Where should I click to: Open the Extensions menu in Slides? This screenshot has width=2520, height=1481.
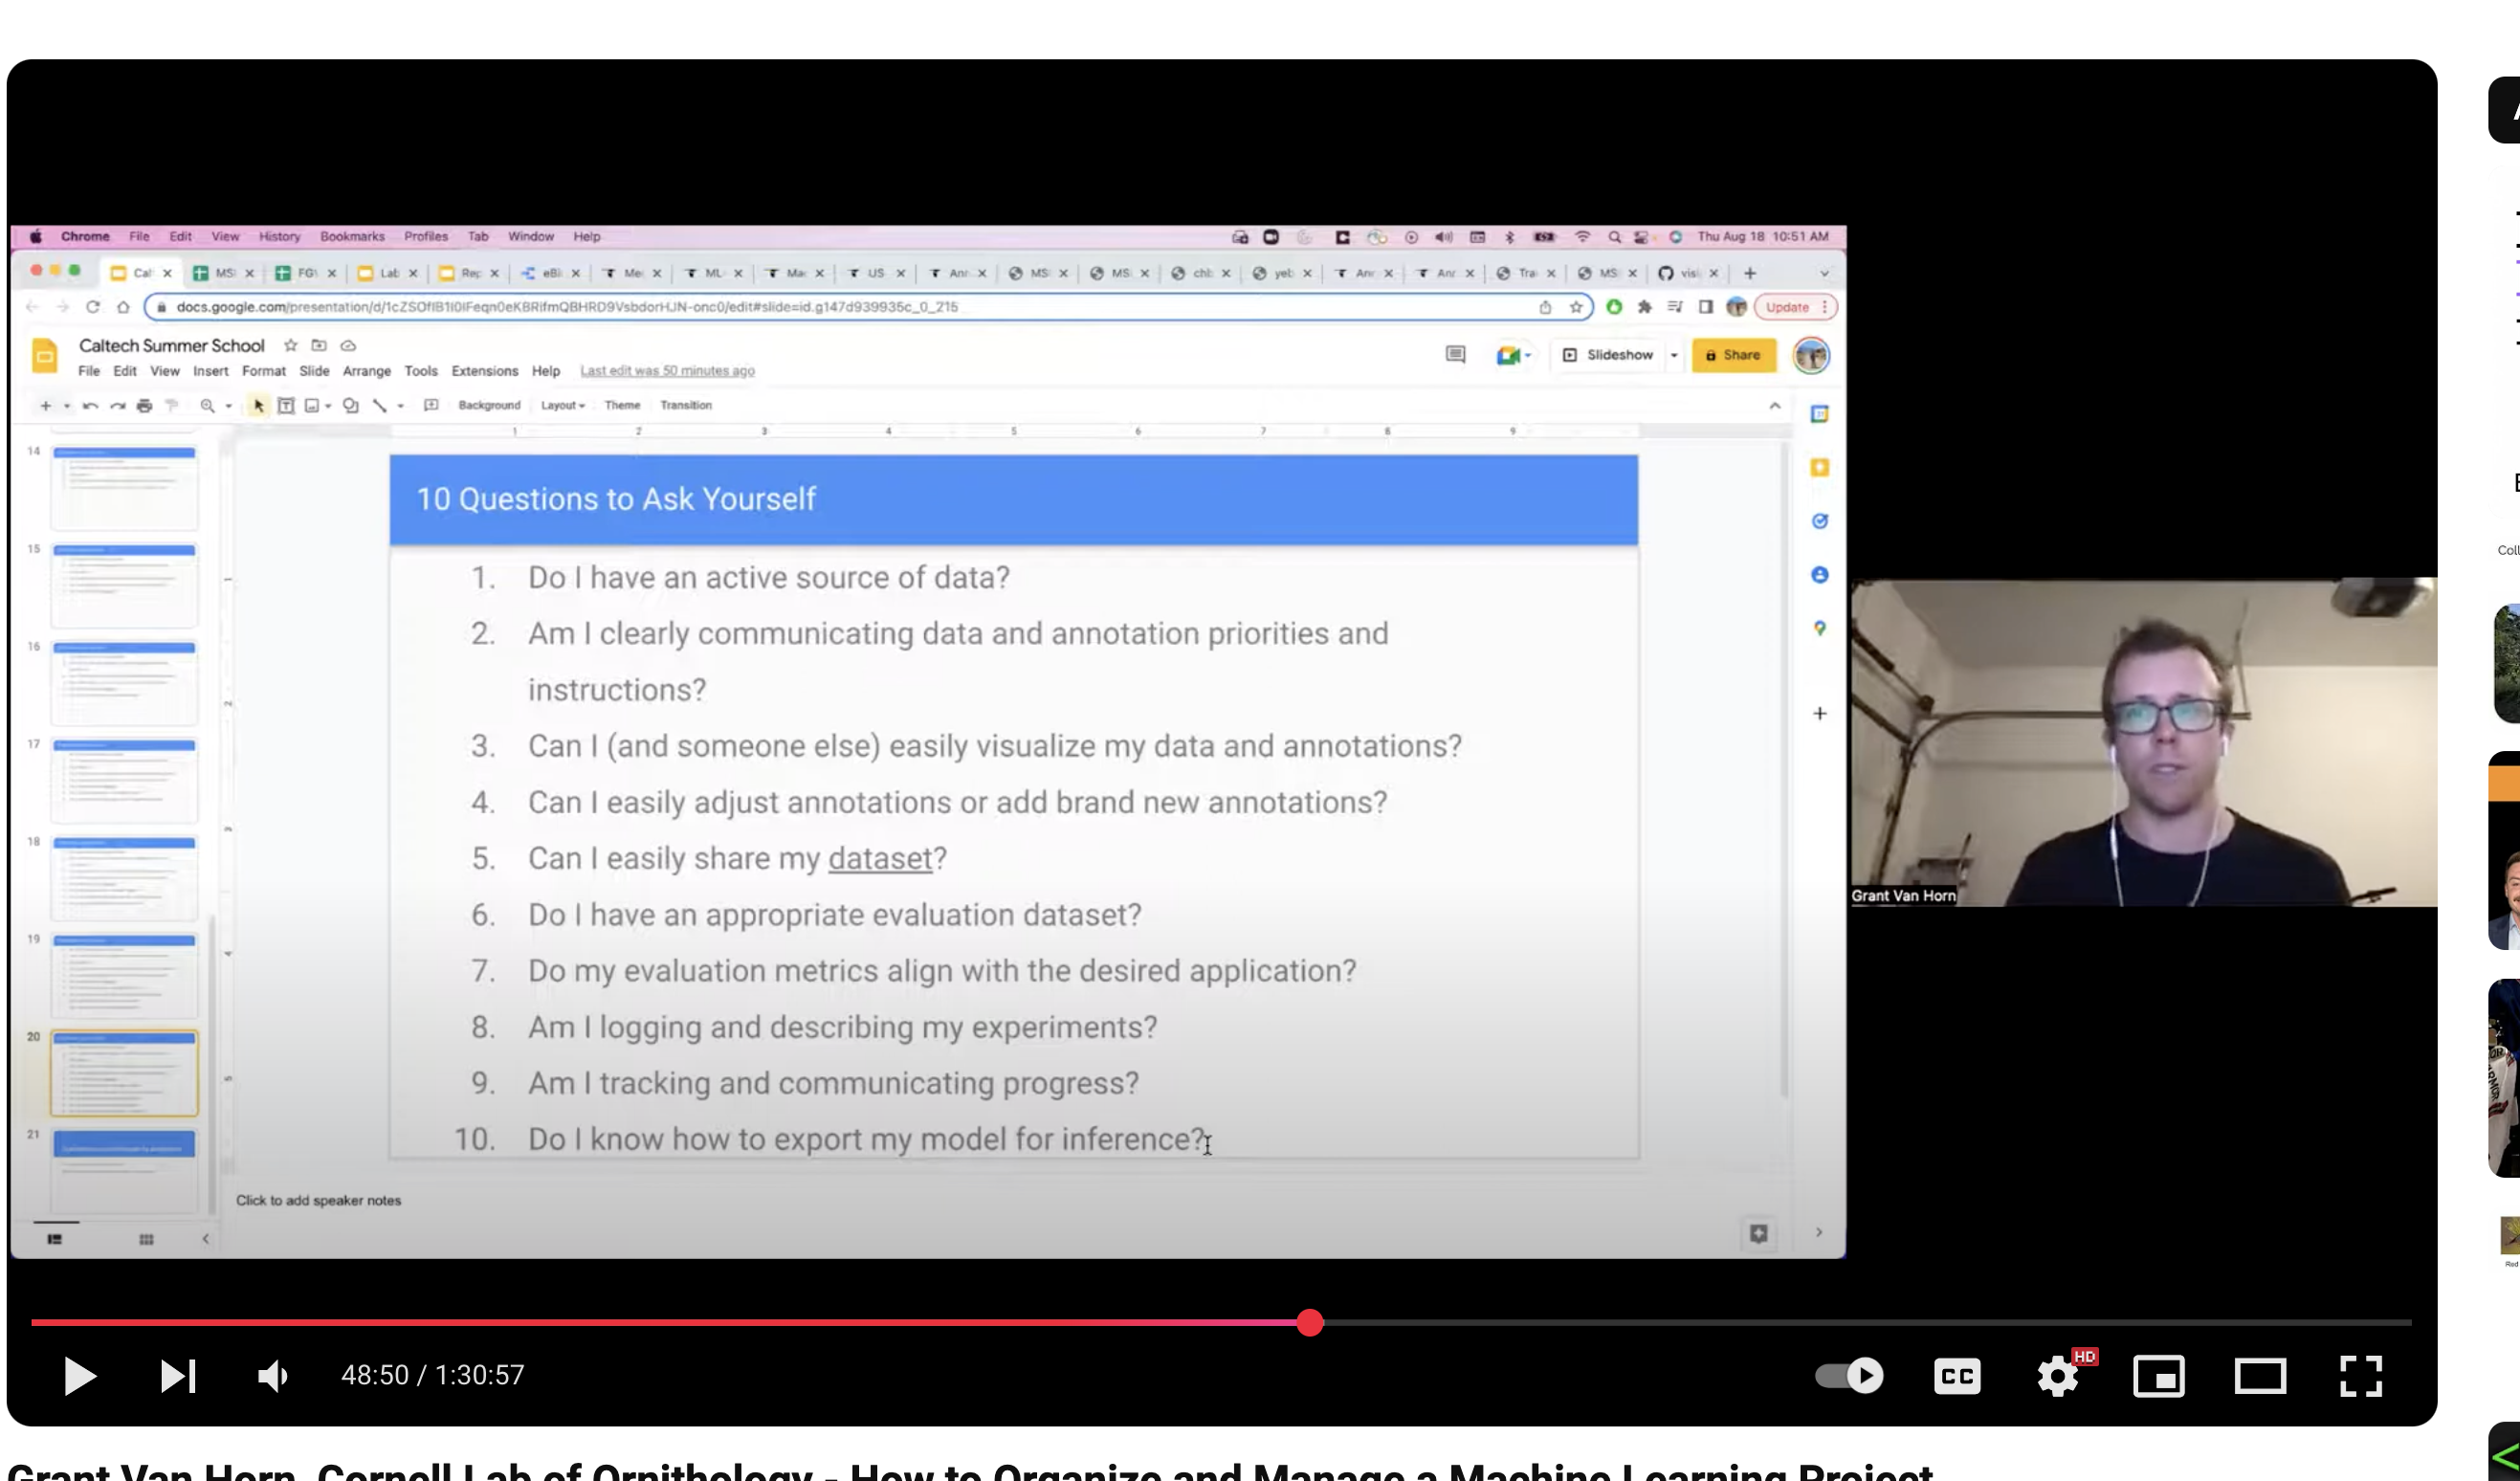coord(485,371)
